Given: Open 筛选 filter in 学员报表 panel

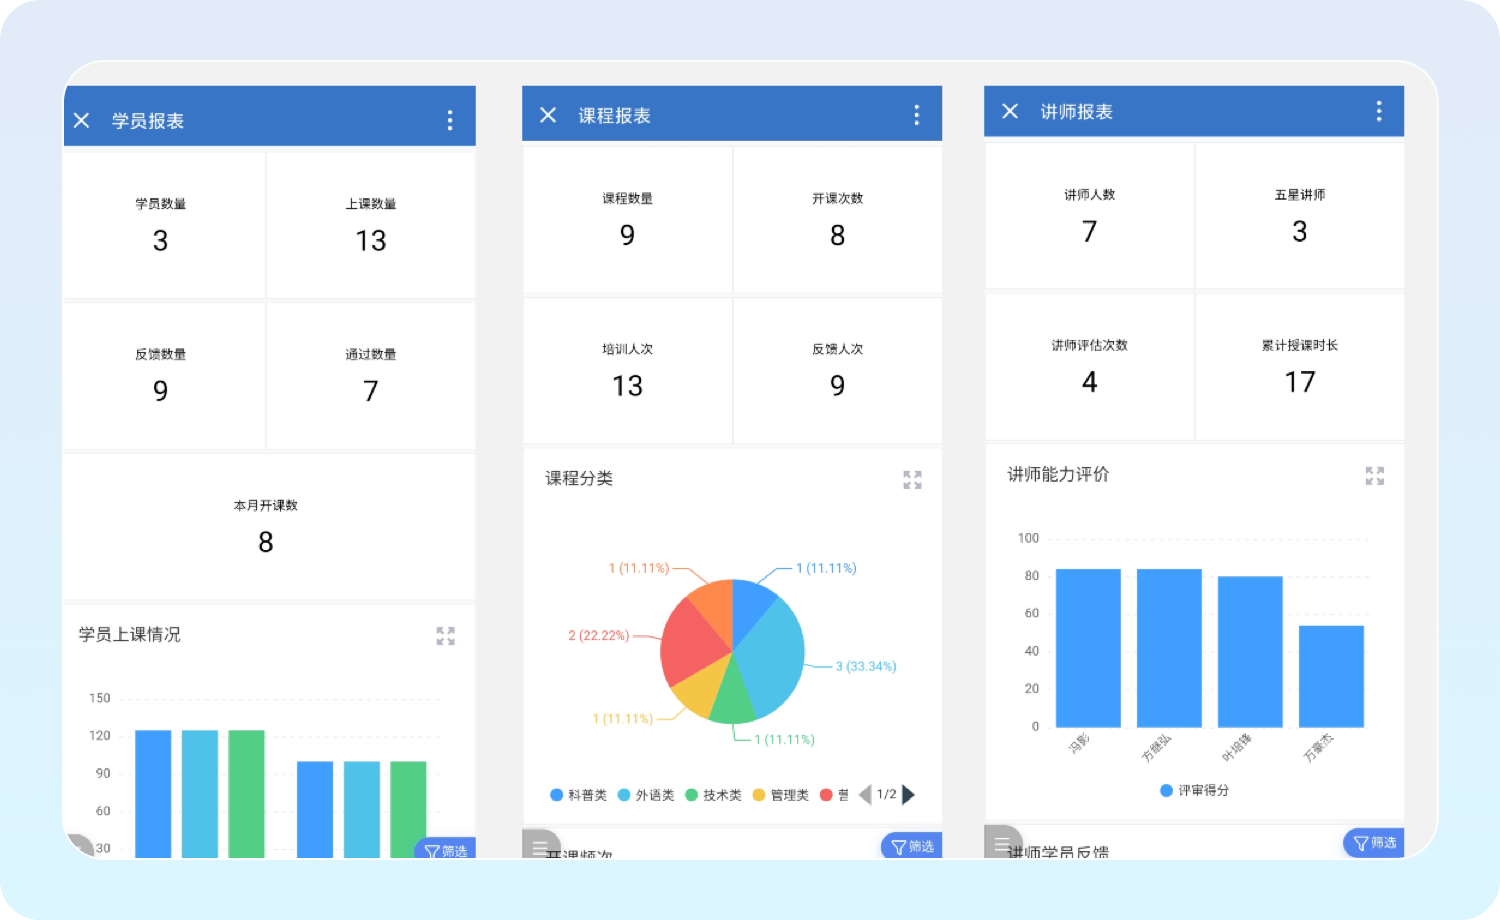Looking at the screenshot, I should 446,850.
